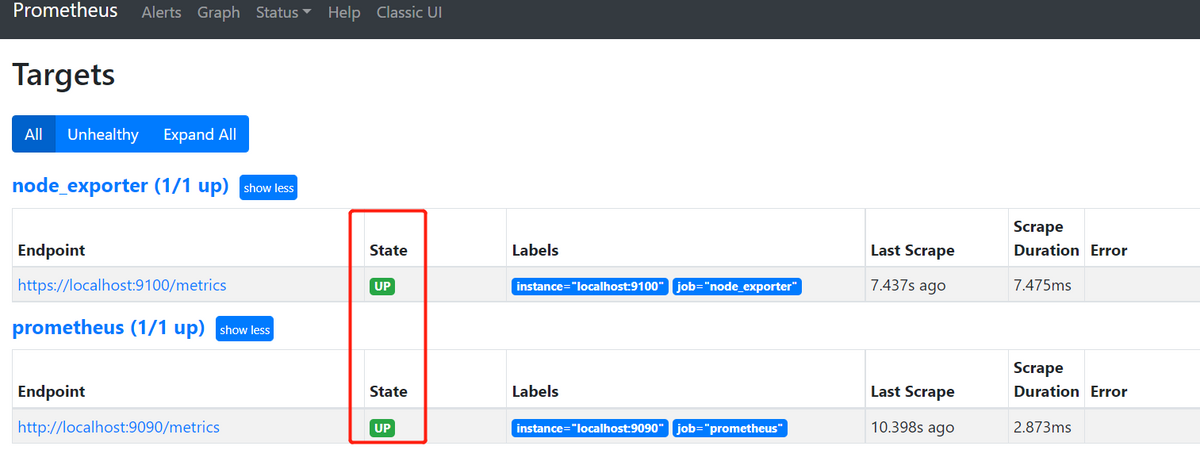This screenshot has height=470, width=1200.
Task: Open http://localhost:9090/metrics endpoint link
Action: [x=119, y=427]
